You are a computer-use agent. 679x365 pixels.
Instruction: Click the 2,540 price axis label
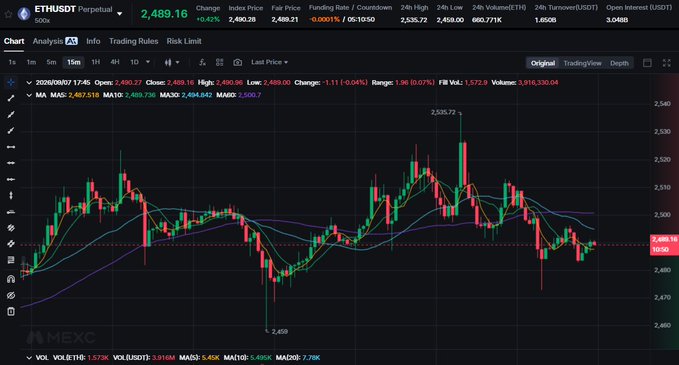(662, 103)
